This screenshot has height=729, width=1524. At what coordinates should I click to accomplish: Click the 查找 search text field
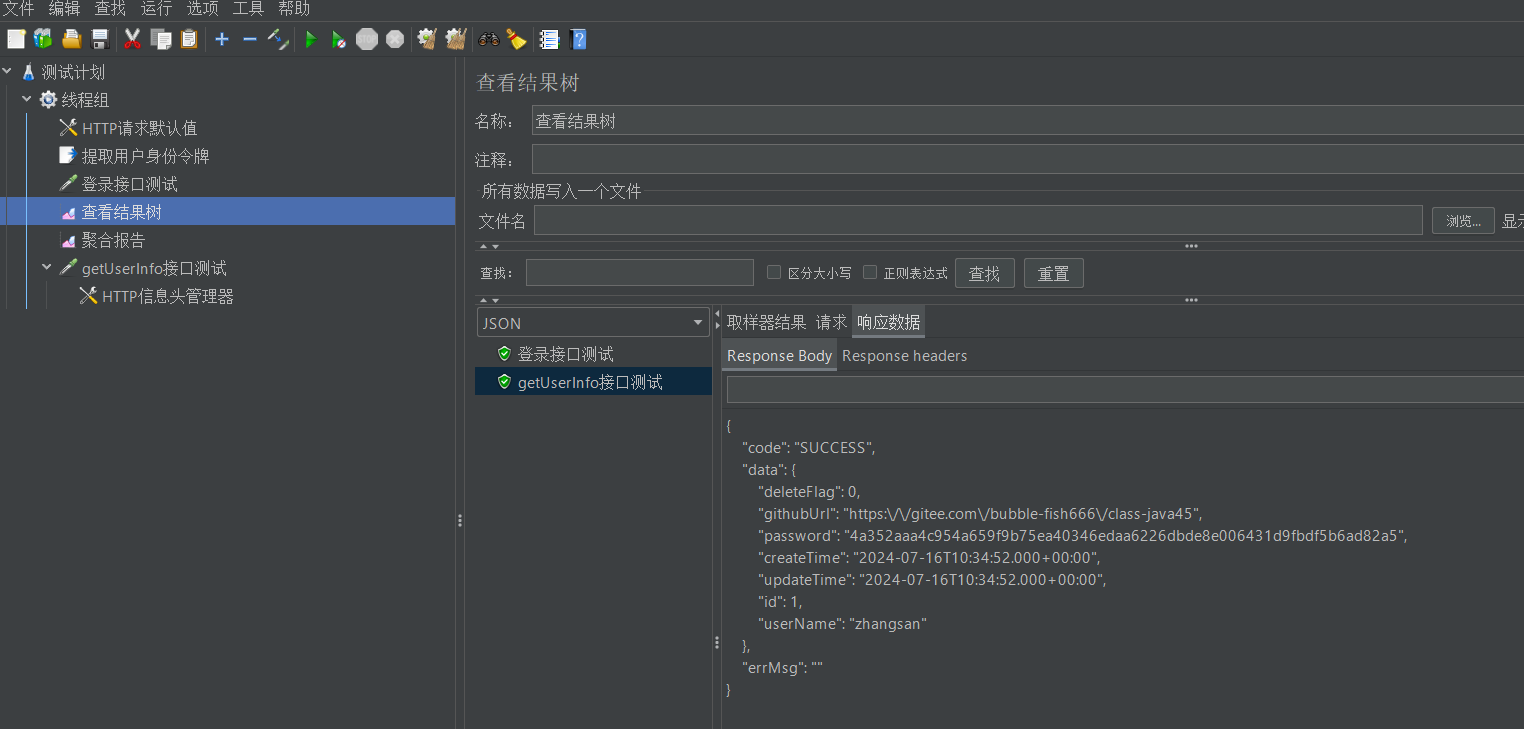(x=640, y=272)
